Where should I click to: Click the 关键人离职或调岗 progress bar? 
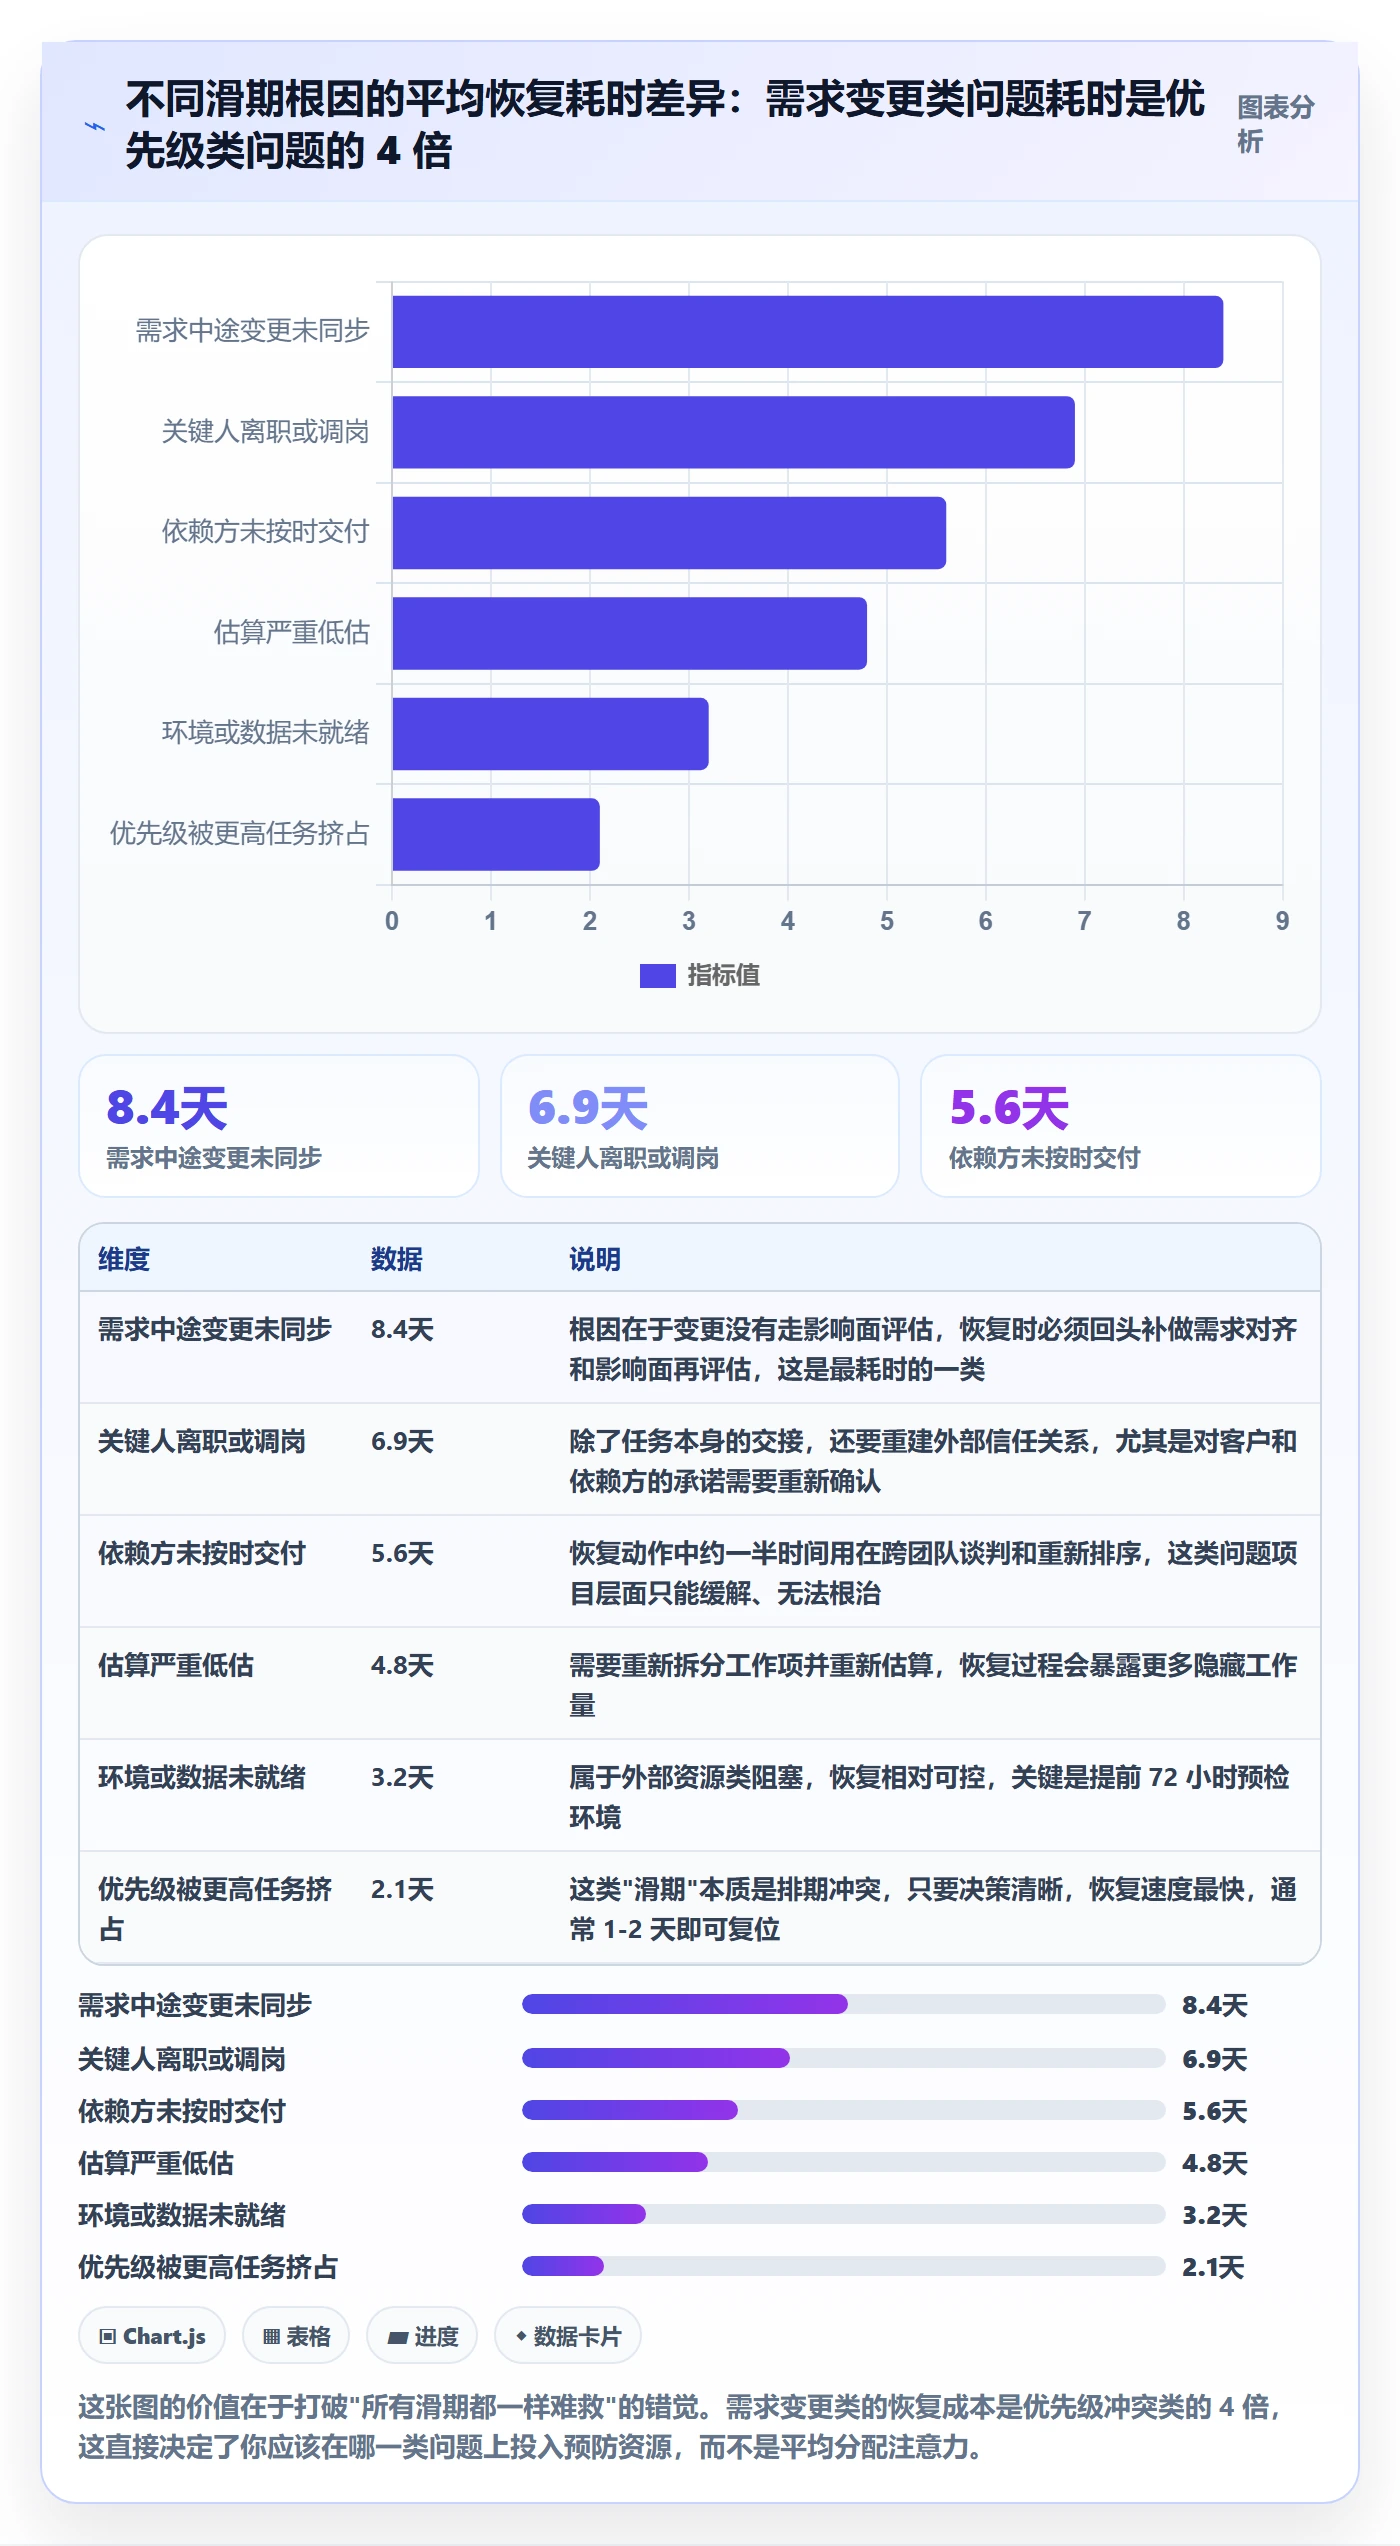[843, 2058]
